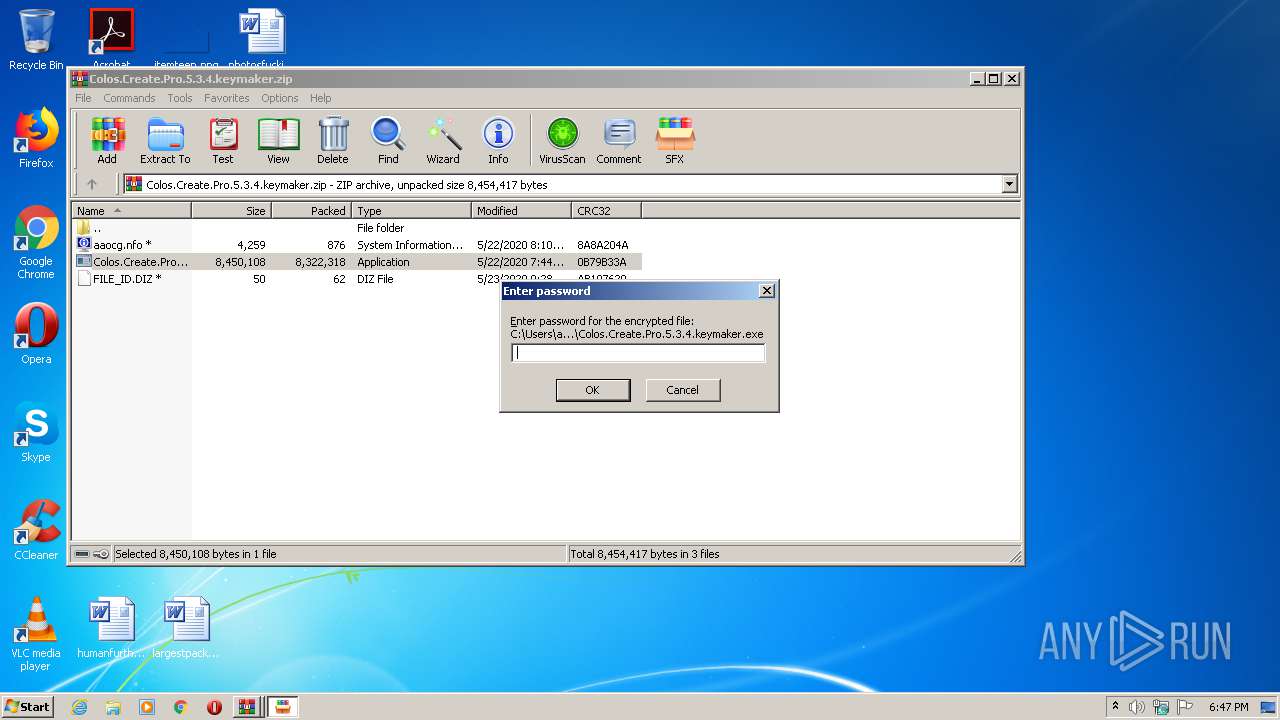Open the File menu

point(83,98)
